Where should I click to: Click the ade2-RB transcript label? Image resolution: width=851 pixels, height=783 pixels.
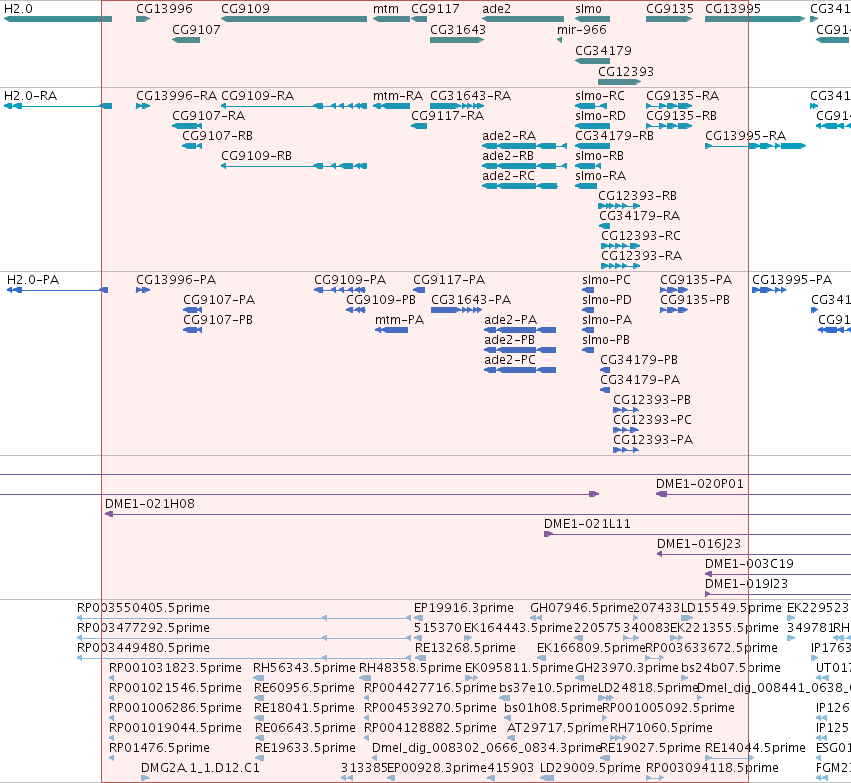(508, 156)
